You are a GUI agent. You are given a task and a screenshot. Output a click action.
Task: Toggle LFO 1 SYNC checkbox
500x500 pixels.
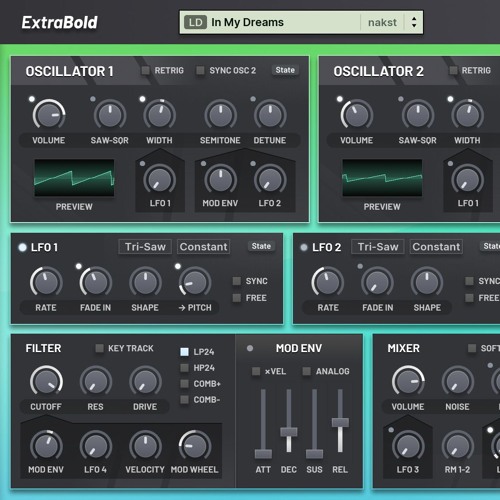237,281
